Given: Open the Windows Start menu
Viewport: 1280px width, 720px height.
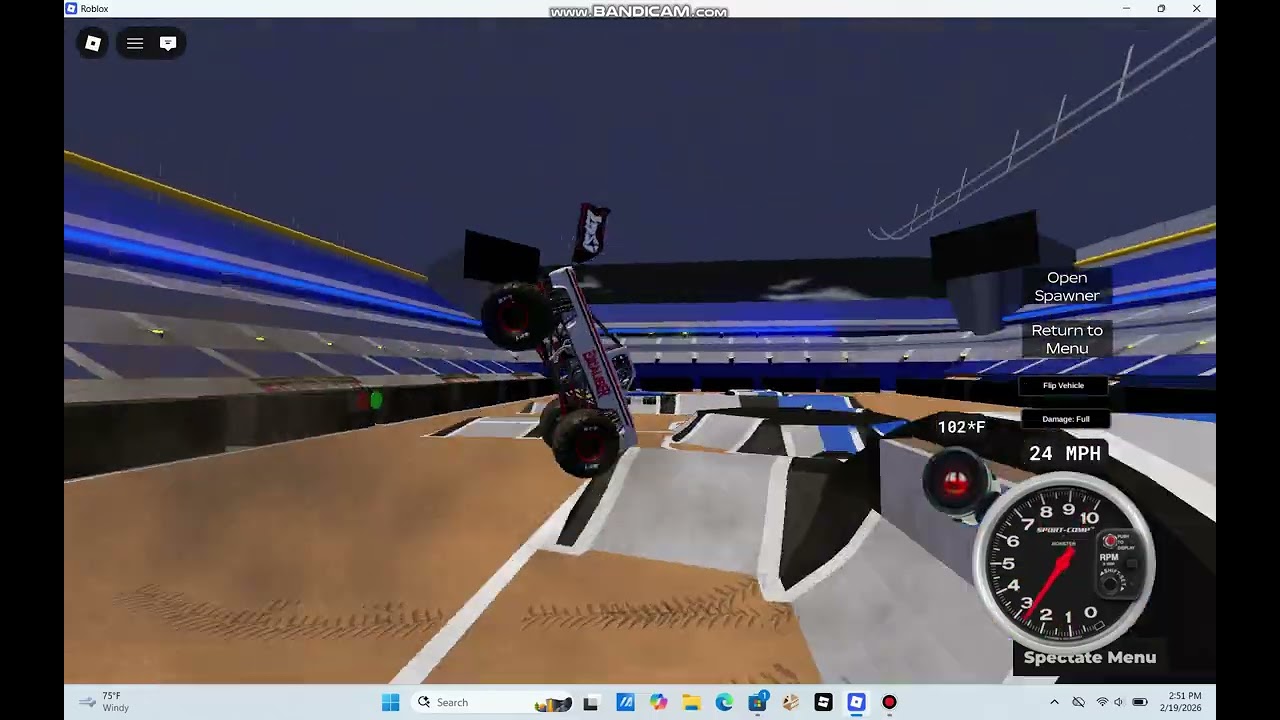Looking at the screenshot, I should click(391, 702).
